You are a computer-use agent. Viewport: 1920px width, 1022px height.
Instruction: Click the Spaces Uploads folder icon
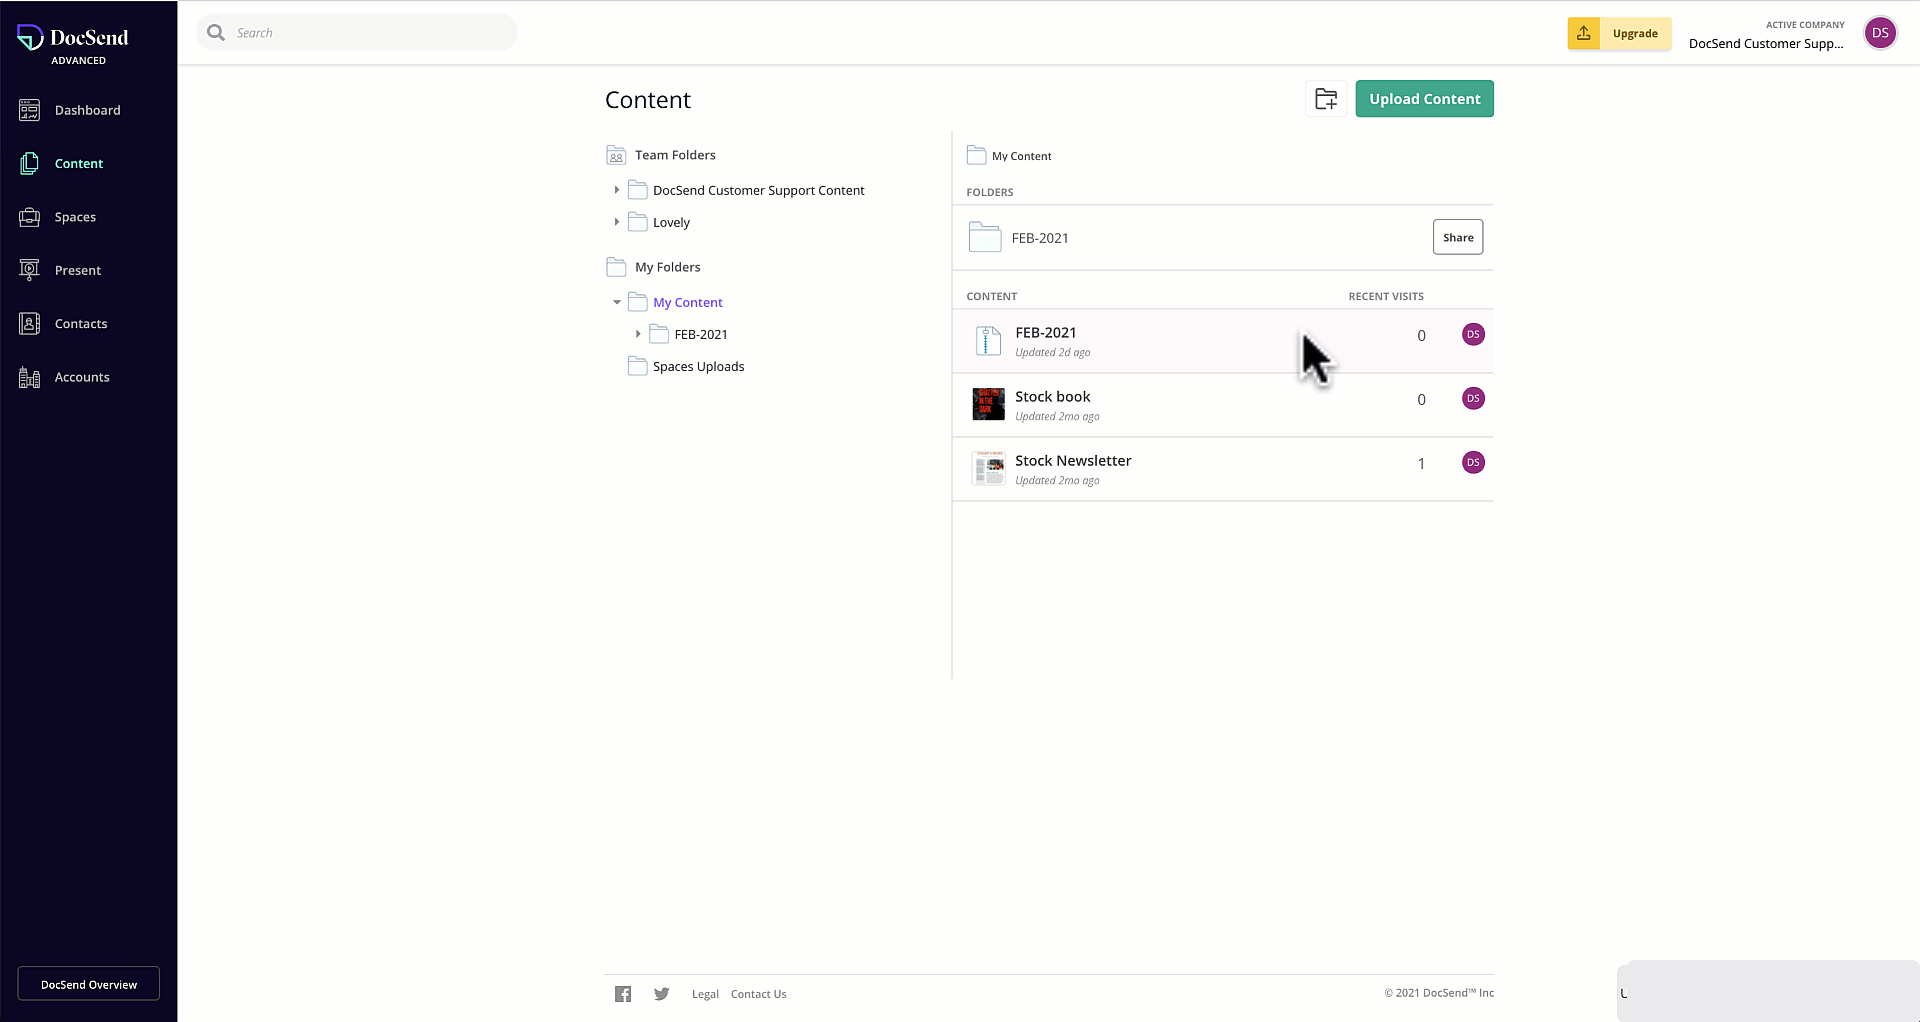[x=637, y=366]
